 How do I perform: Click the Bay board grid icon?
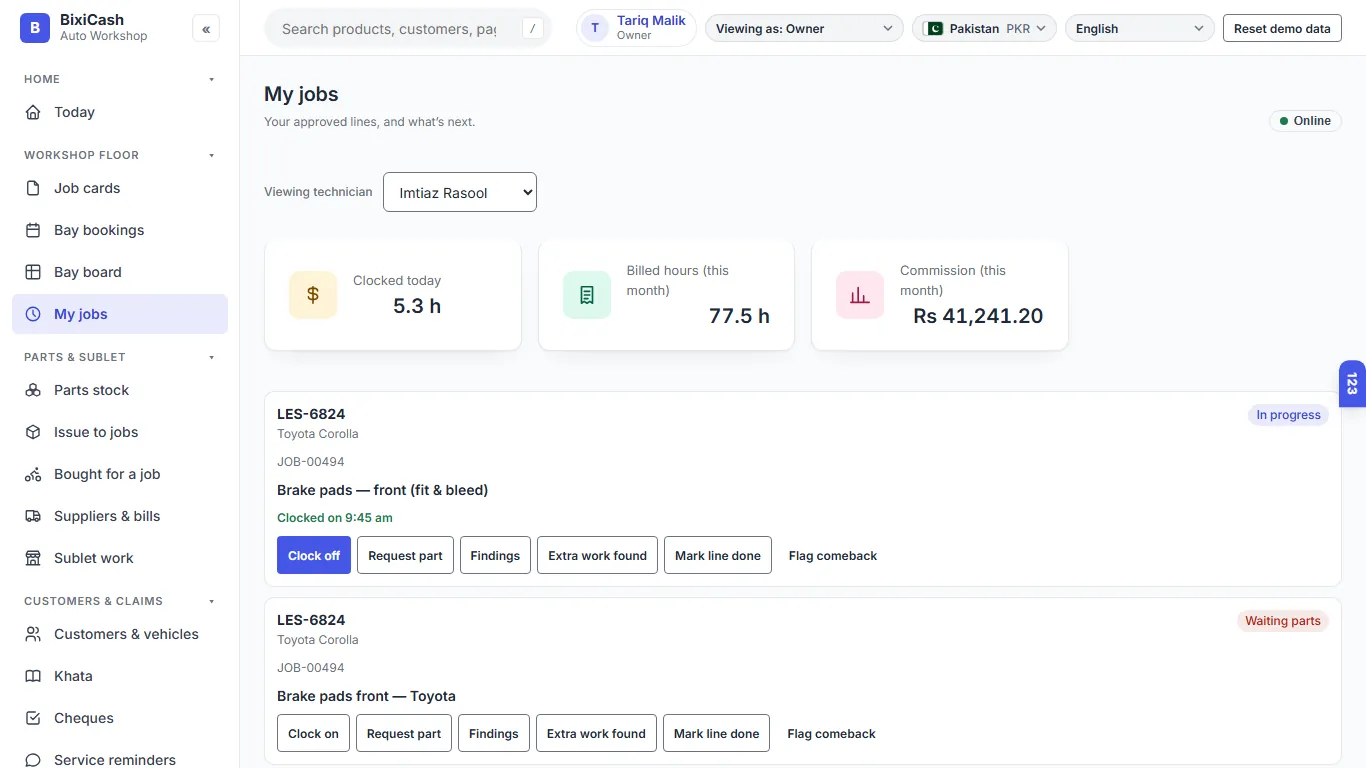tap(33, 272)
